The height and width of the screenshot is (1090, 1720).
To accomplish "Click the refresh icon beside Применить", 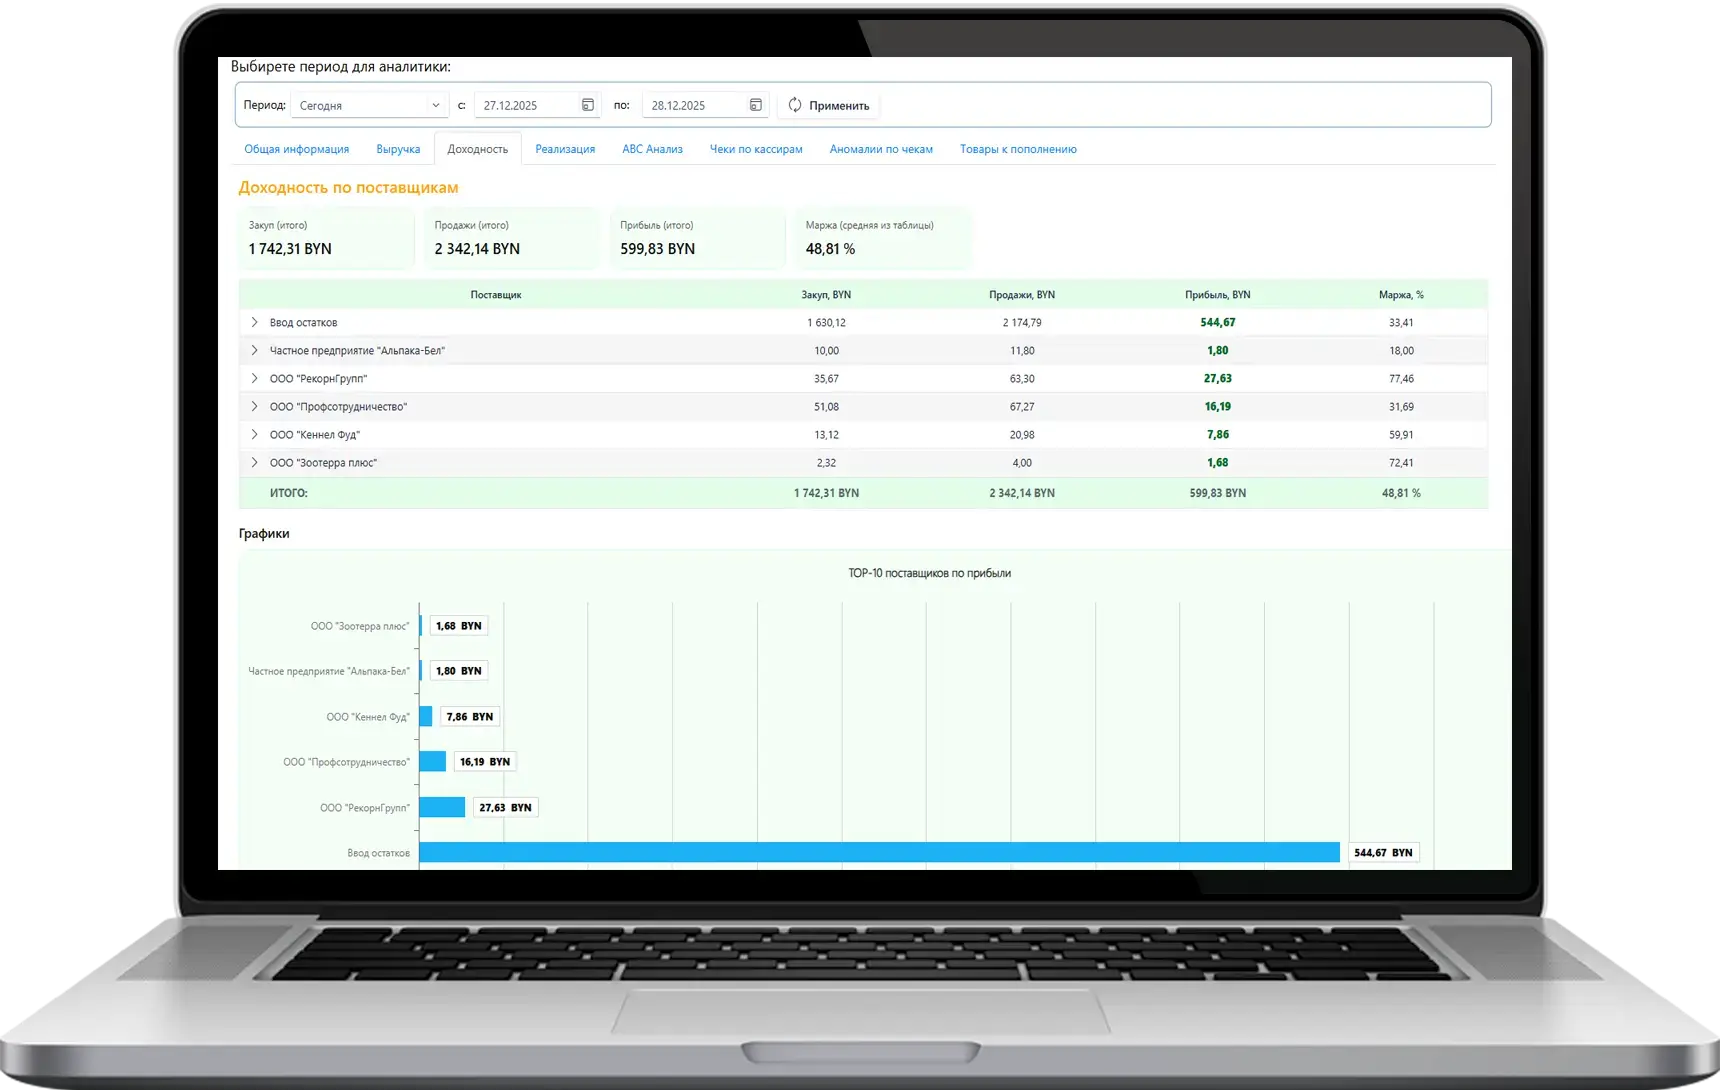I will 795,105.
